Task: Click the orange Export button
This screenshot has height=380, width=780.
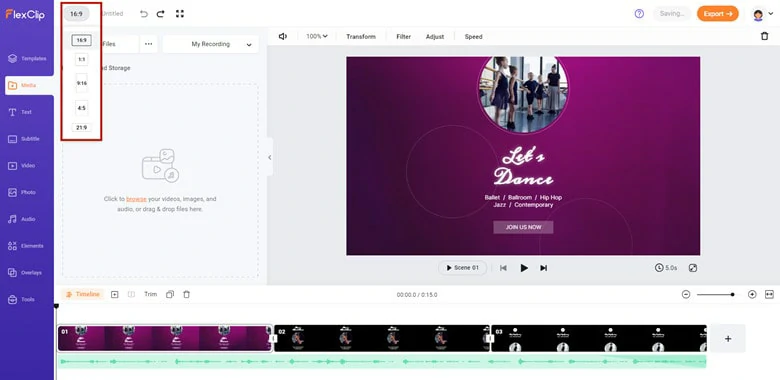Action: click(x=718, y=14)
